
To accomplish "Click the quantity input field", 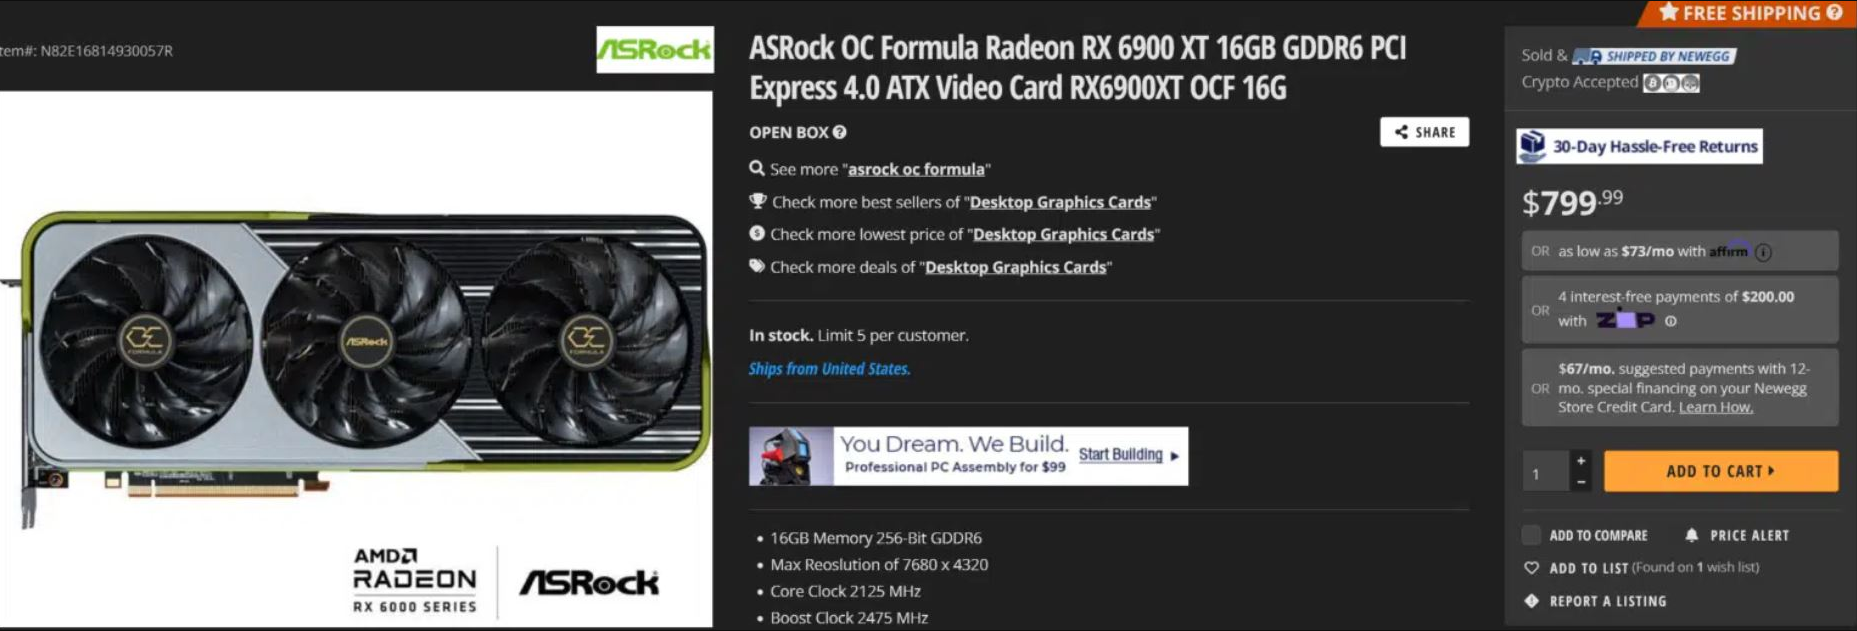I will click(x=1546, y=471).
